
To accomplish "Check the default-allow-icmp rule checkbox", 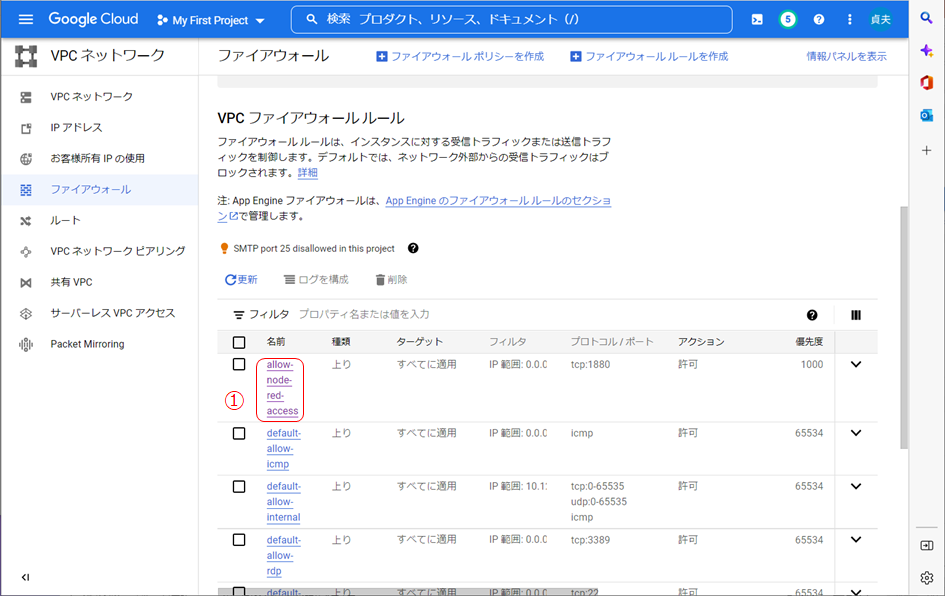I will [x=239, y=434].
